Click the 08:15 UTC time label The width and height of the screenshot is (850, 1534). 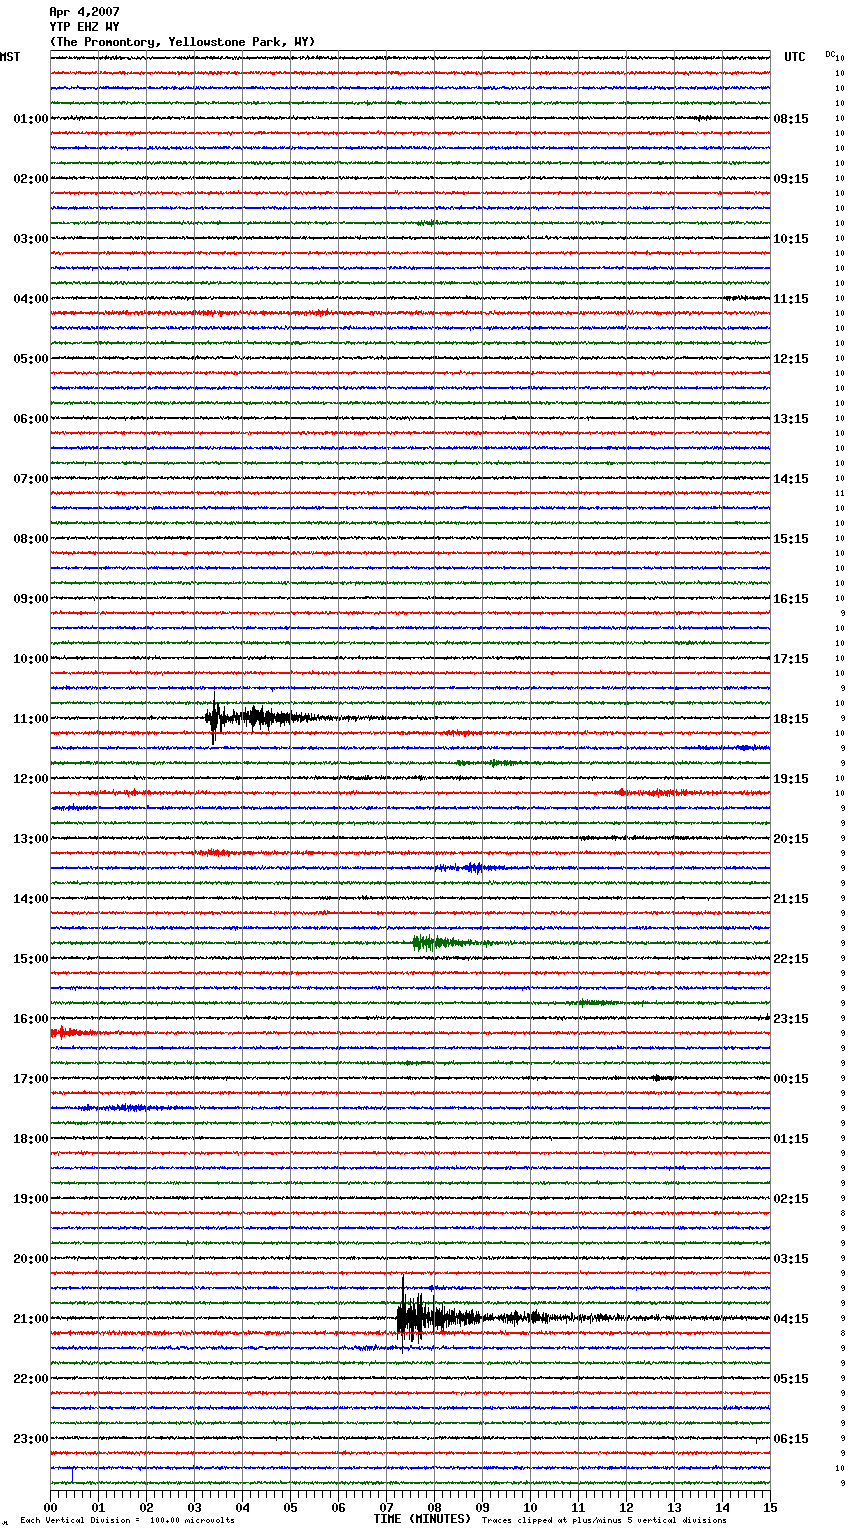791,119
